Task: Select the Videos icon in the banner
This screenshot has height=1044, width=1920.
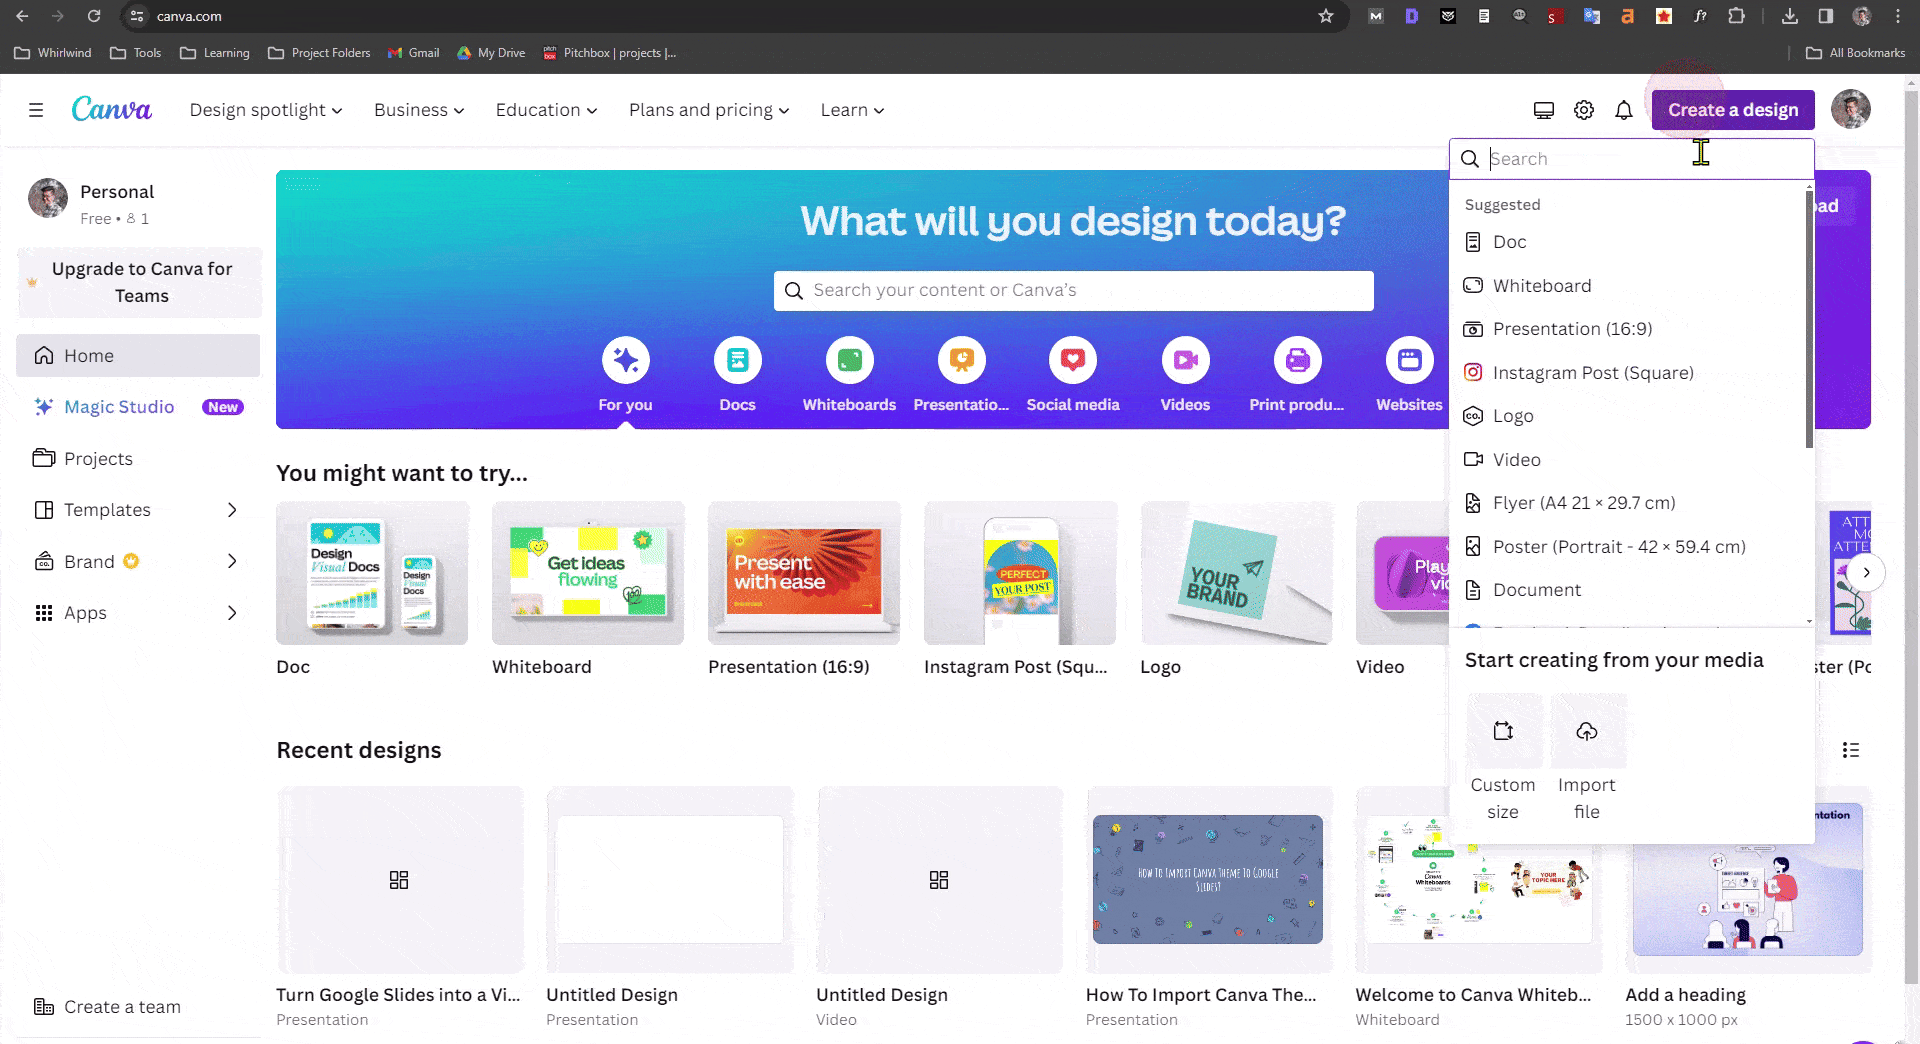Action: 1185,361
